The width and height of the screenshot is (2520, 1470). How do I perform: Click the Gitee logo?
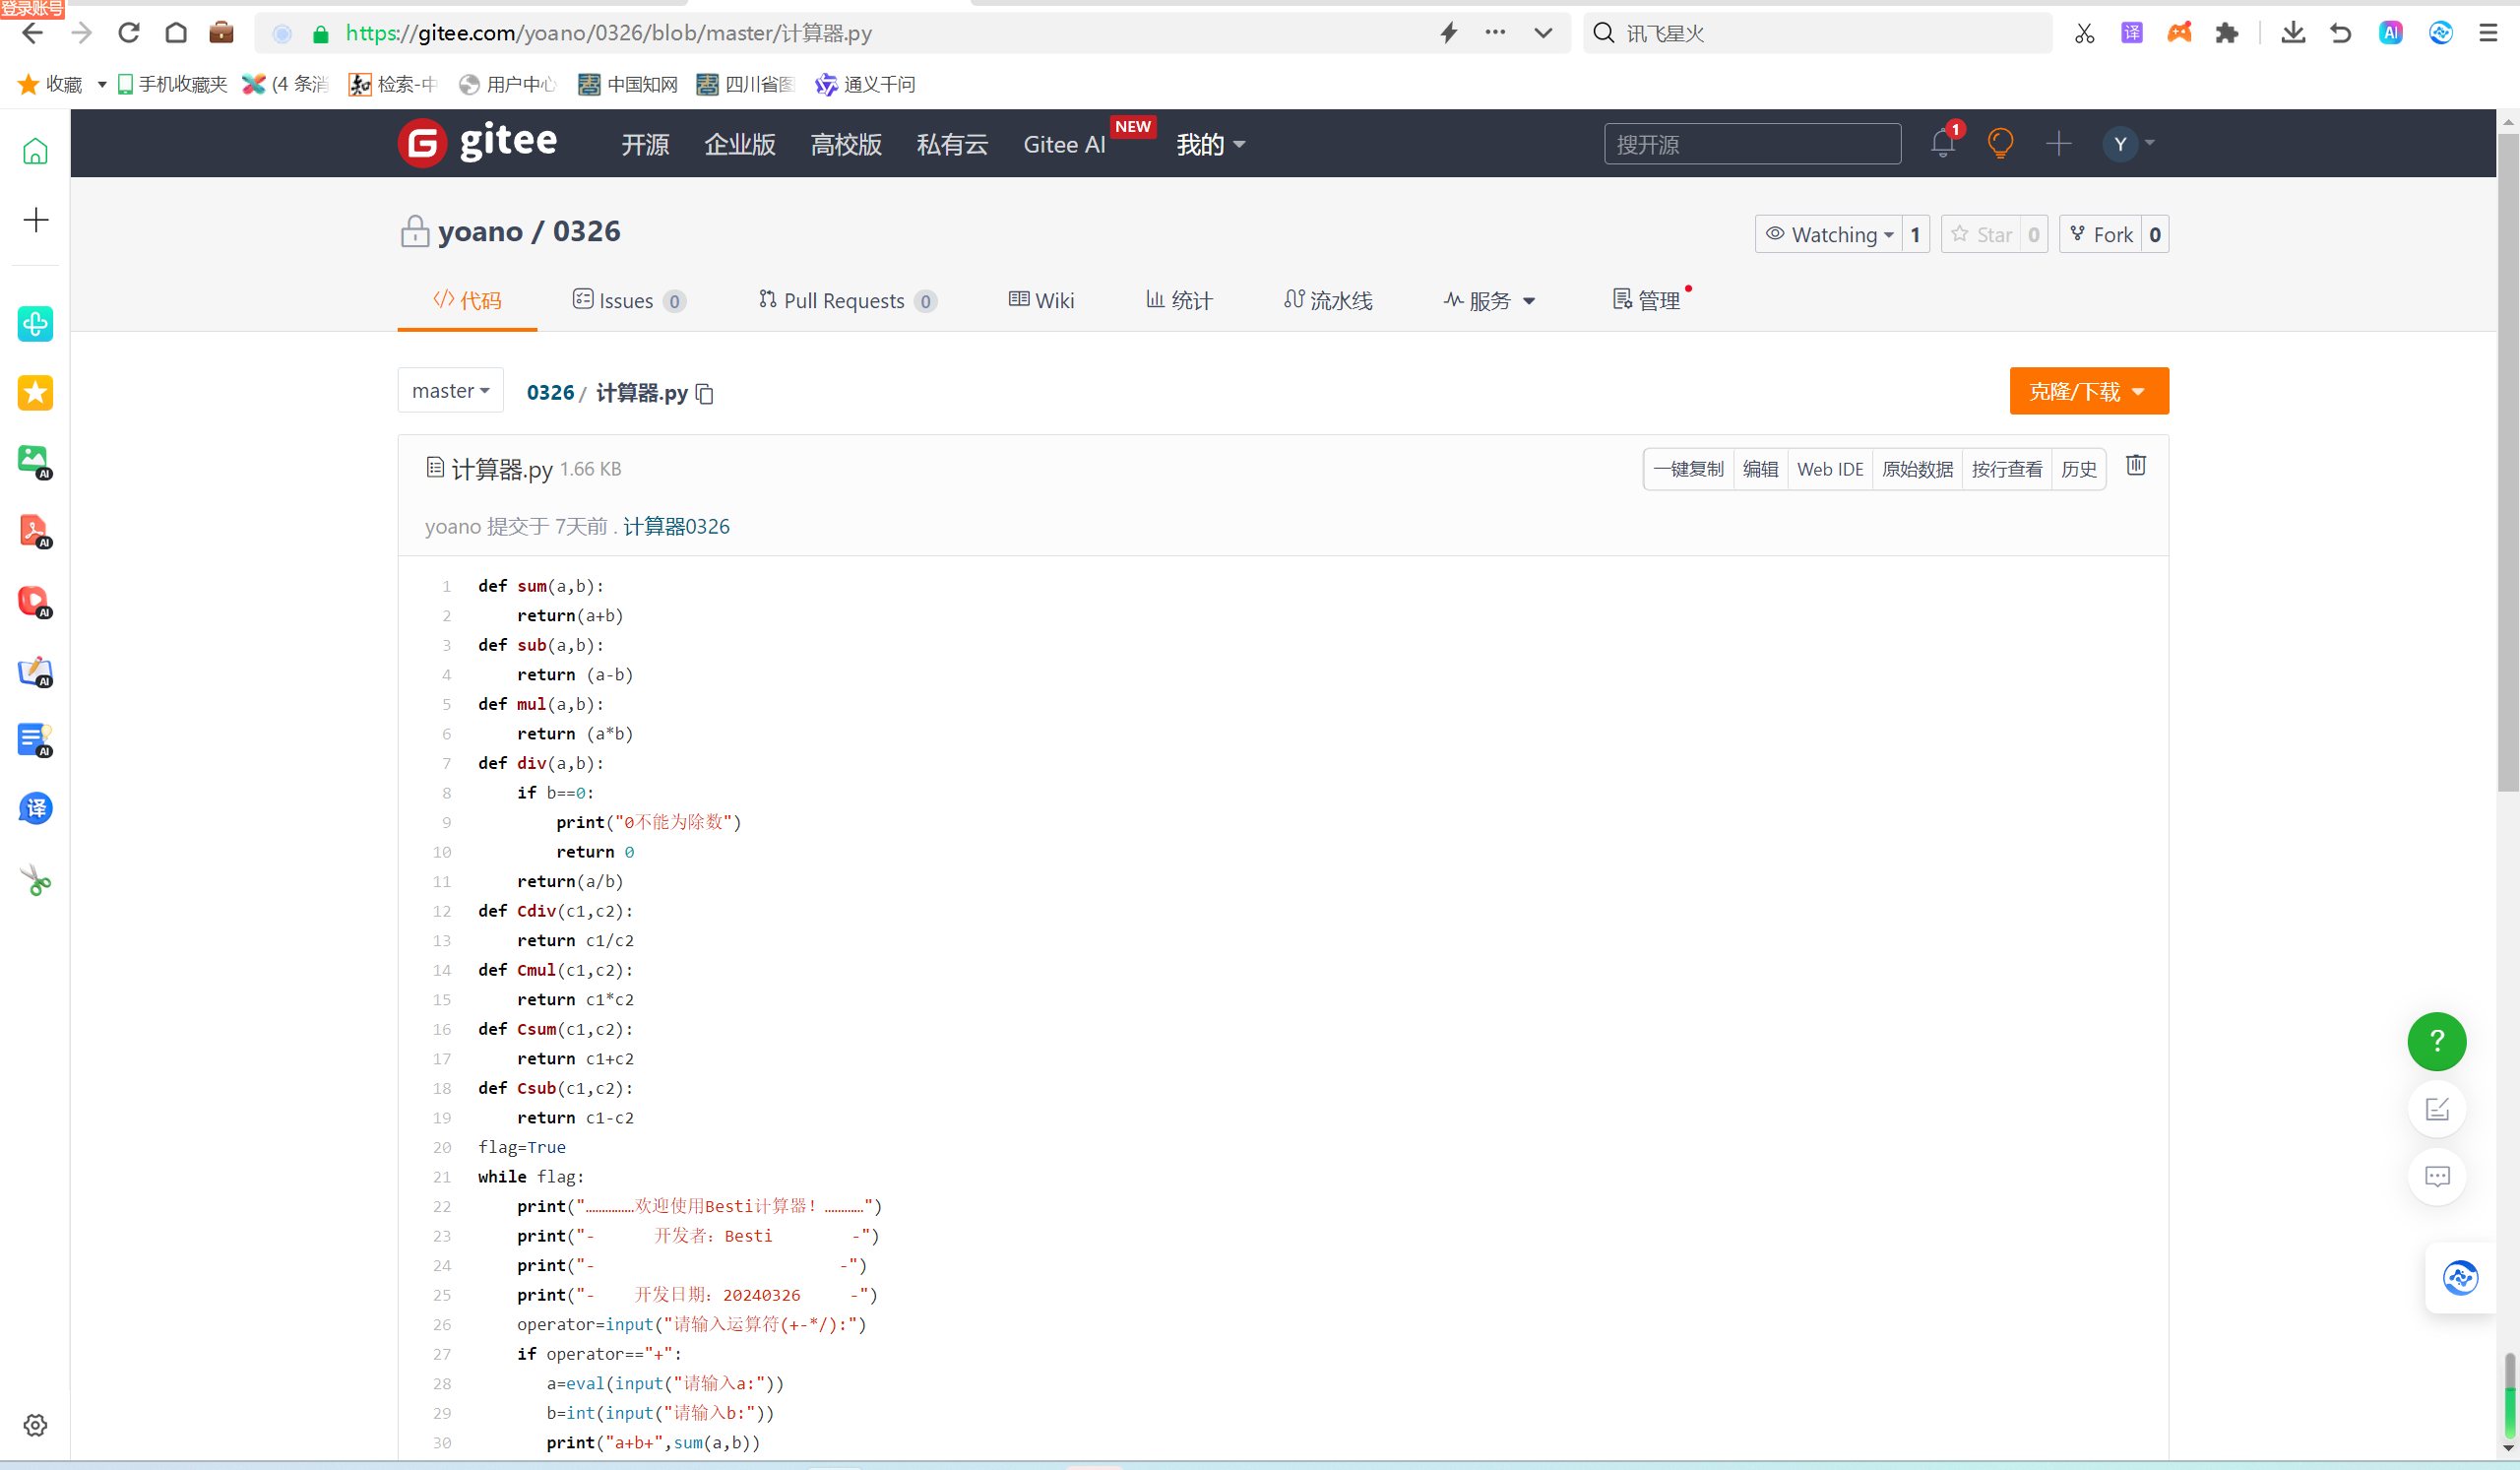click(x=478, y=143)
